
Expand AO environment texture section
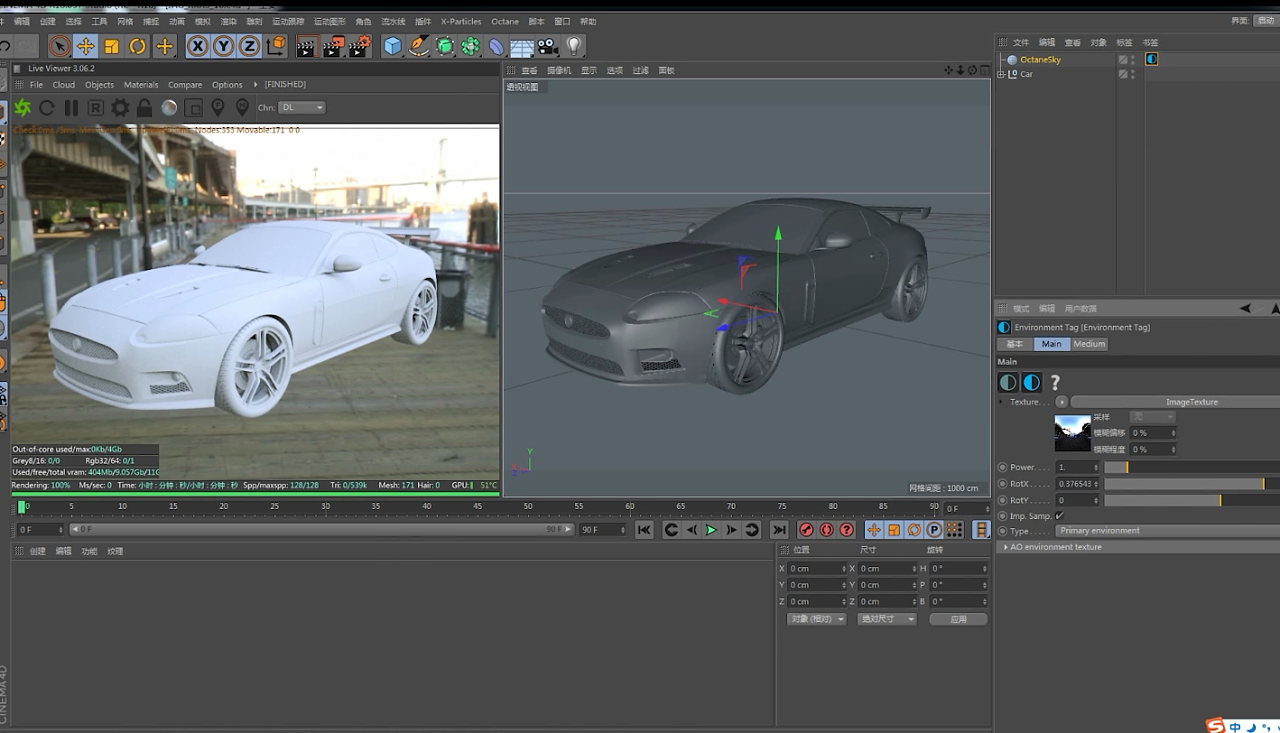point(1005,547)
